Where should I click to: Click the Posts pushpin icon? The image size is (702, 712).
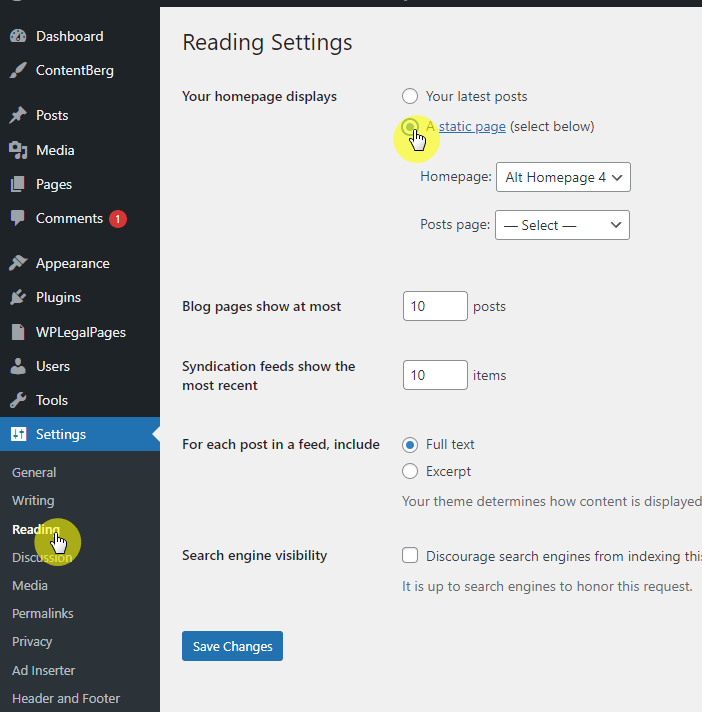click(18, 115)
